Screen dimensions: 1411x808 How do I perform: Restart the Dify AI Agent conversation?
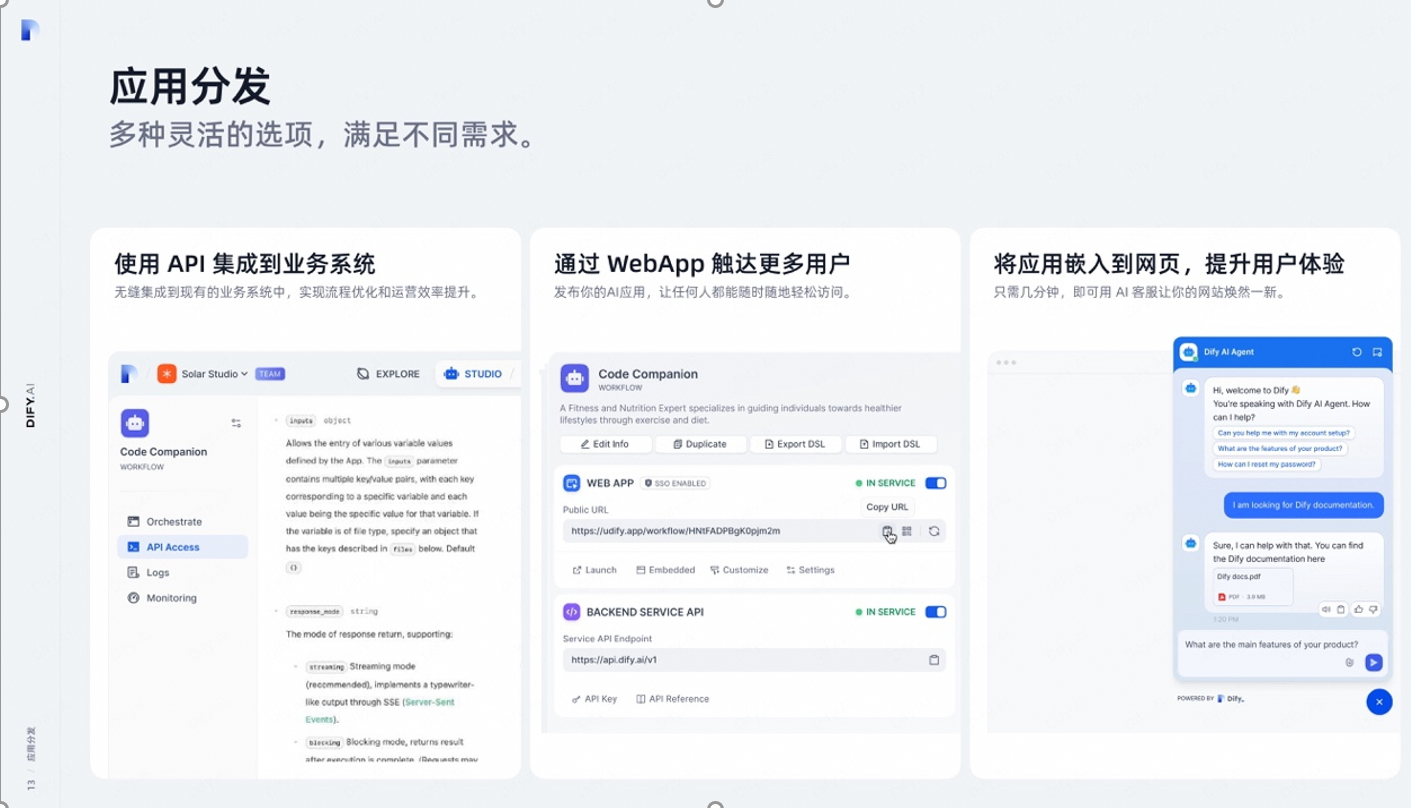tap(1357, 352)
